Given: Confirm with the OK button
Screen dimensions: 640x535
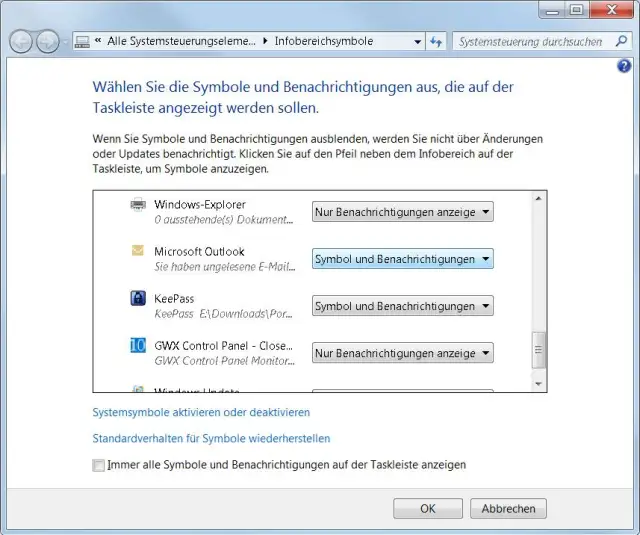Looking at the screenshot, I should point(428,508).
